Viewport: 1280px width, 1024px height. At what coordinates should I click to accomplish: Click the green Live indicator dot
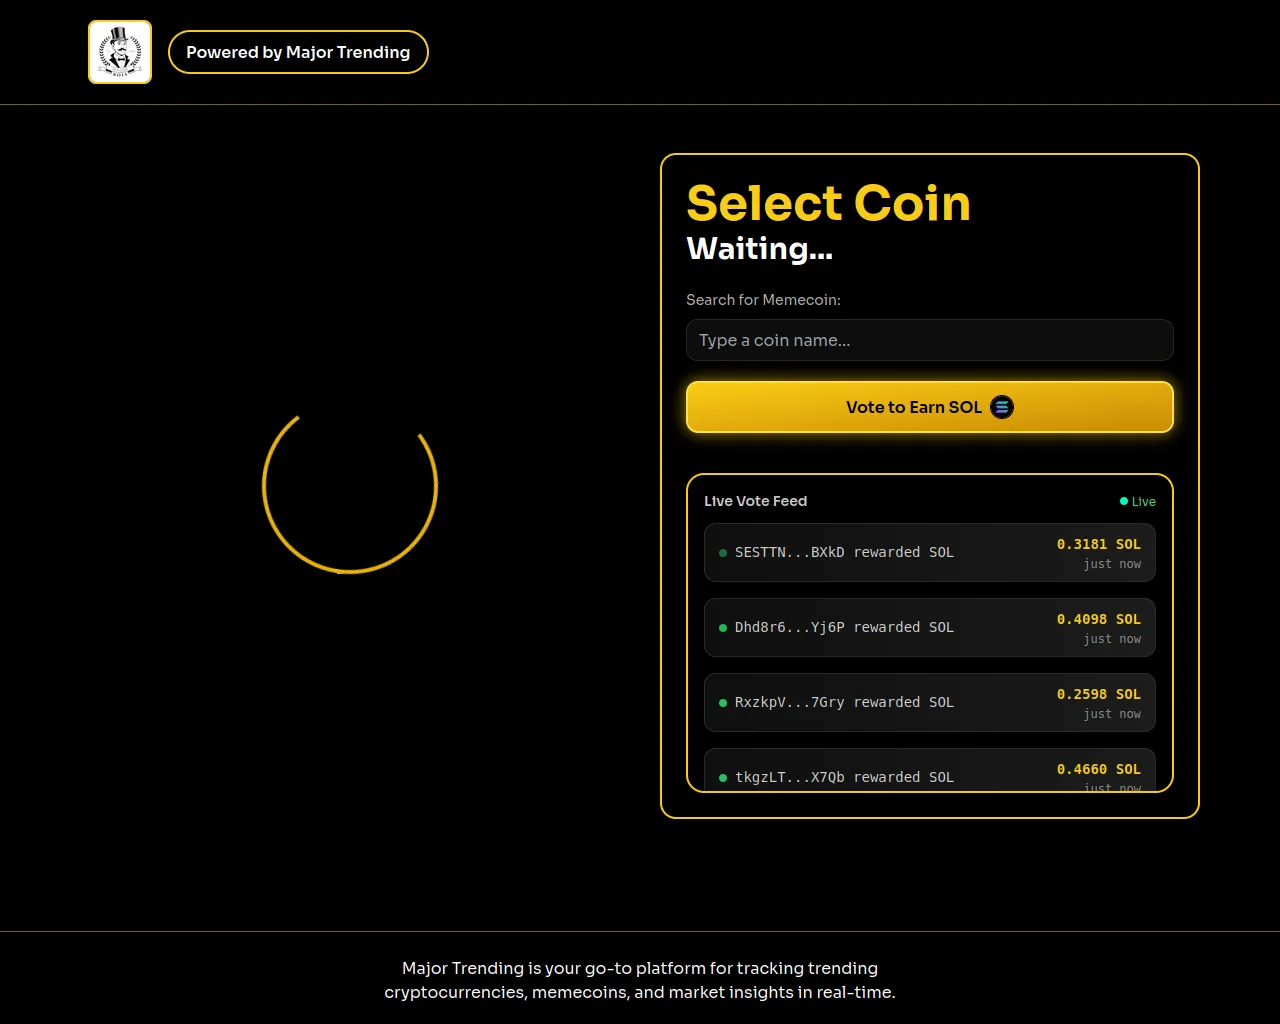pos(1124,501)
